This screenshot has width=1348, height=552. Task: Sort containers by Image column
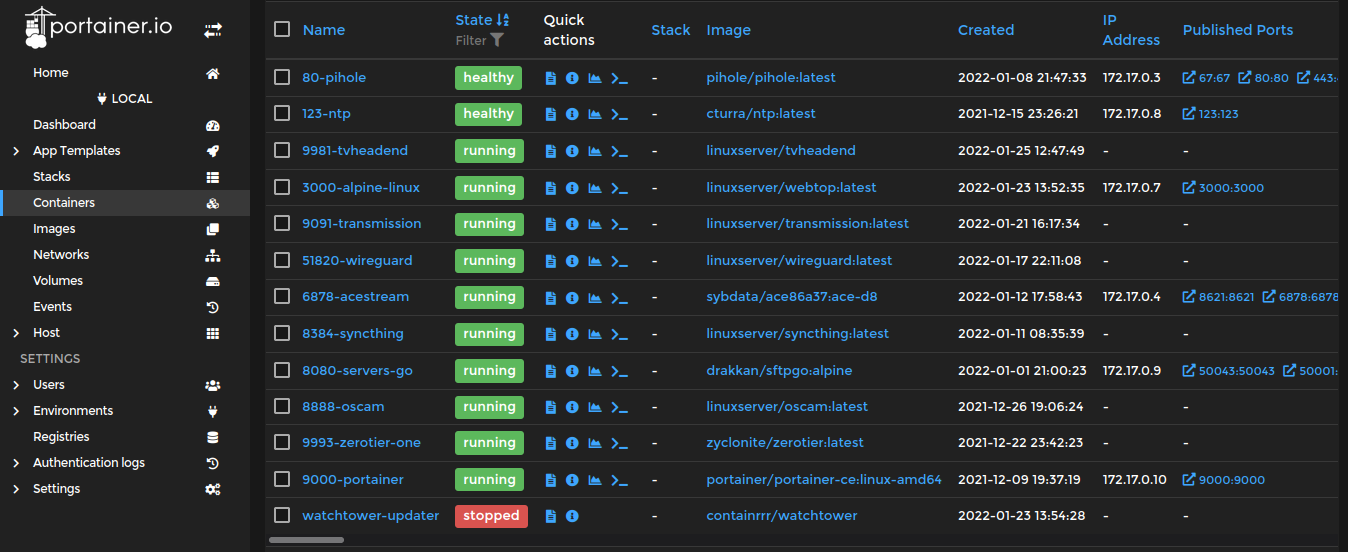tap(728, 30)
